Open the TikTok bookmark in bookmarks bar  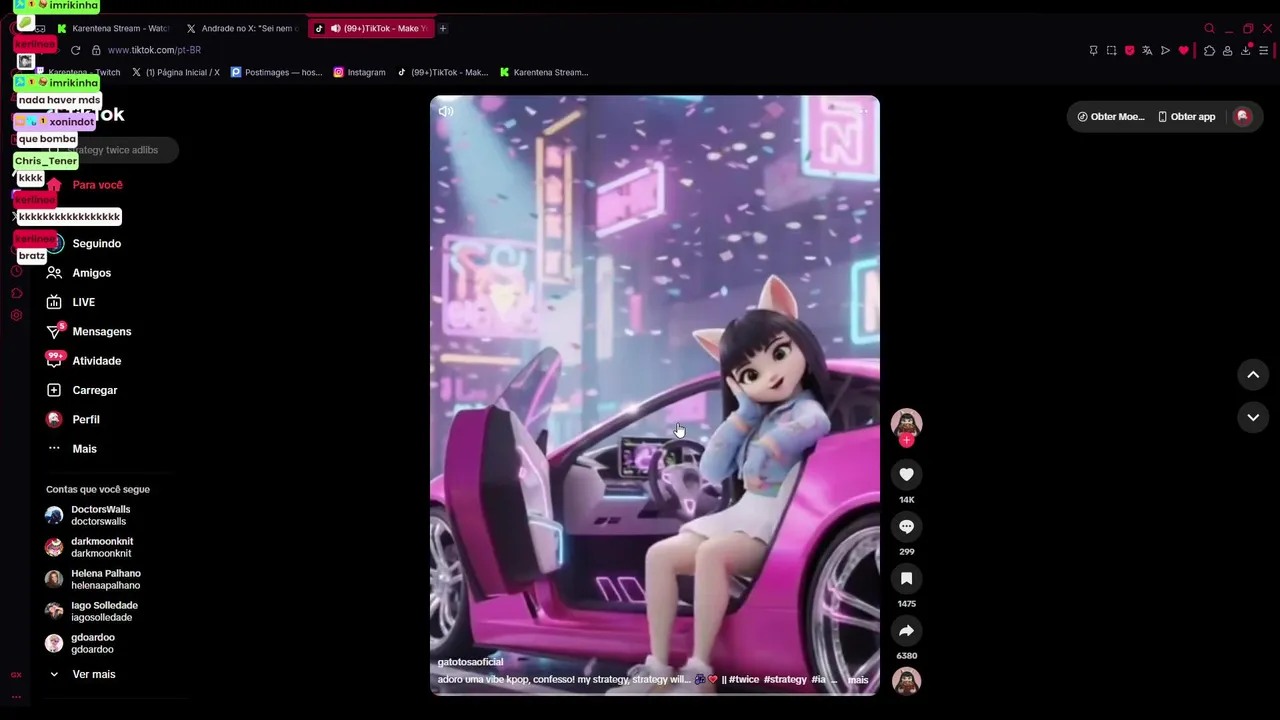tap(443, 72)
